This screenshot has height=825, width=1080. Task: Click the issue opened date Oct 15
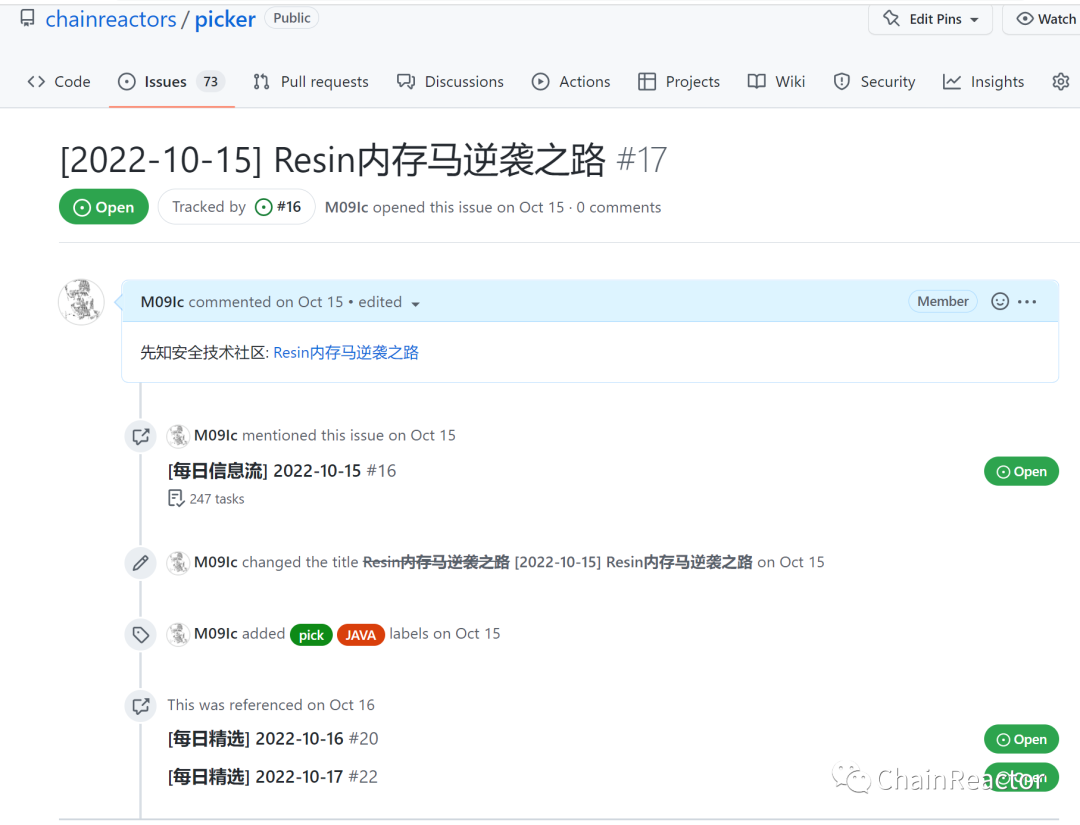click(x=541, y=207)
